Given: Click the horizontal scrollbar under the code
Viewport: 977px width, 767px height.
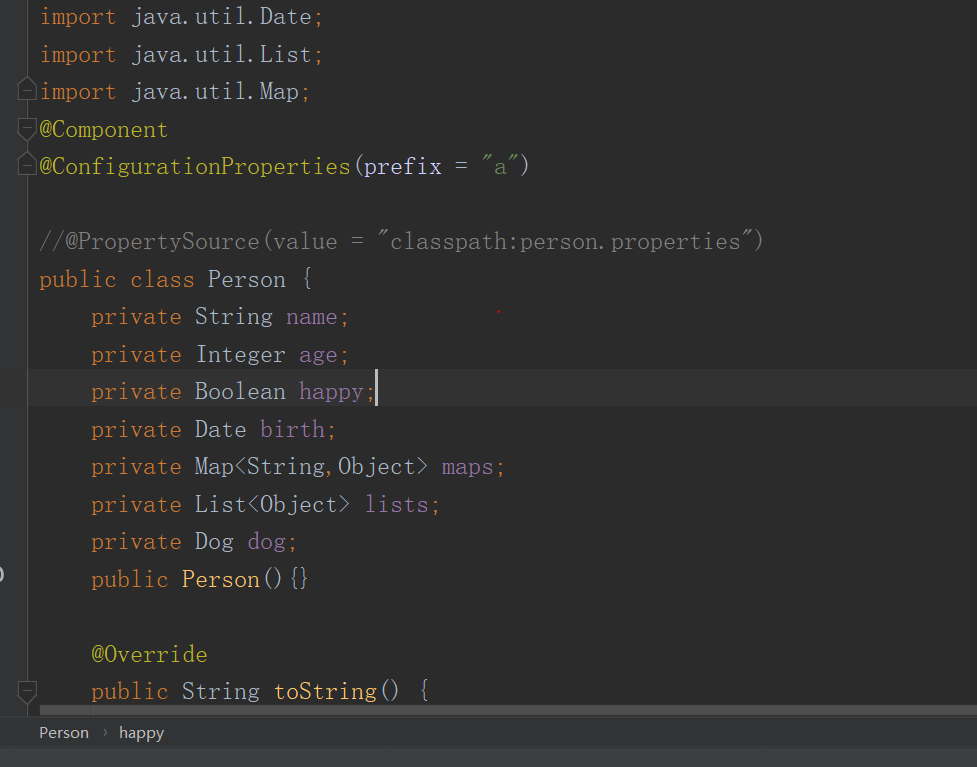Looking at the screenshot, I should tap(508, 710).
